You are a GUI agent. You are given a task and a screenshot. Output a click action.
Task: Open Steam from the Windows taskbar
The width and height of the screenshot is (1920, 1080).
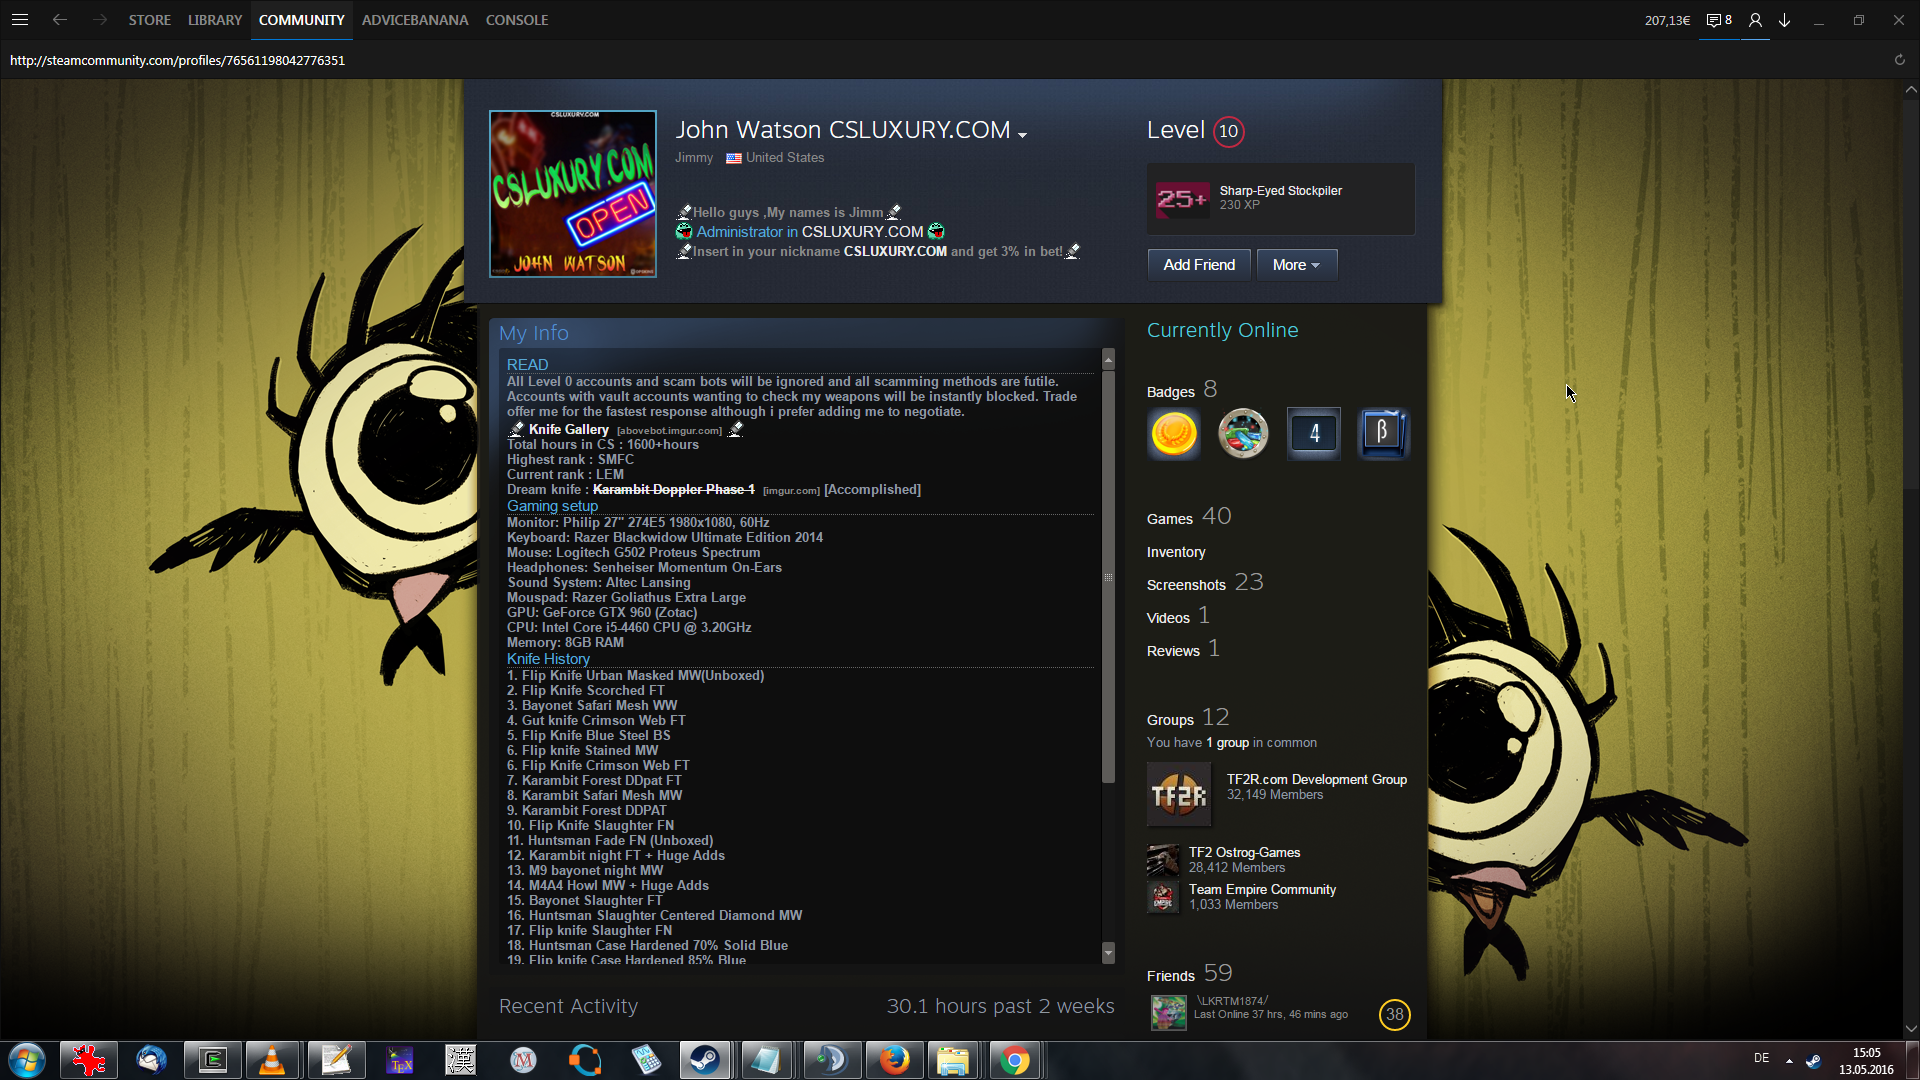click(x=705, y=1060)
